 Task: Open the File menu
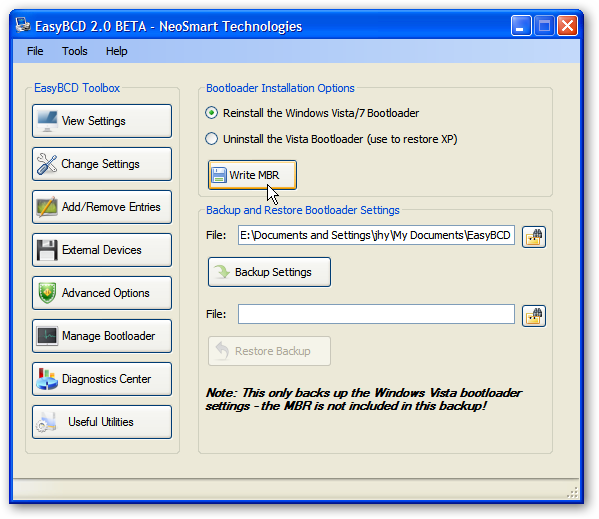[35, 51]
